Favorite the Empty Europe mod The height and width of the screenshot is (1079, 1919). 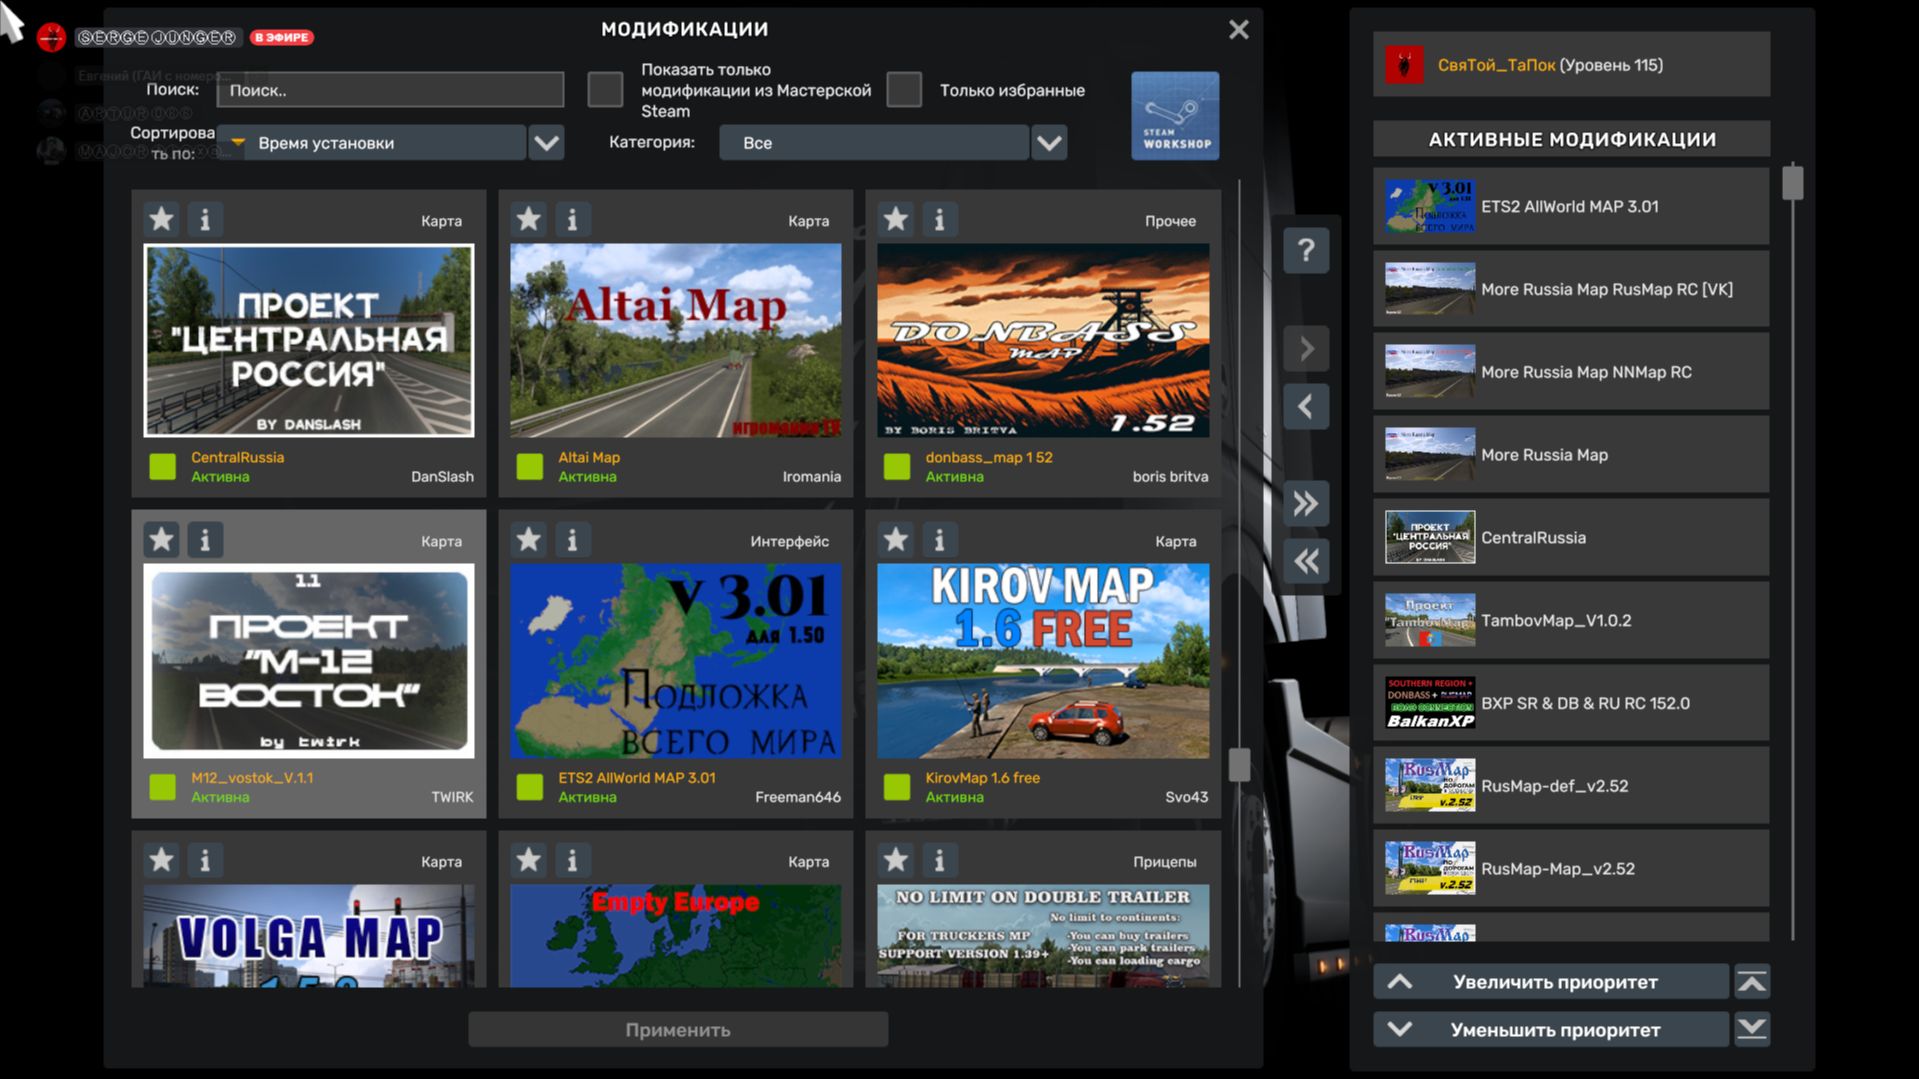(x=528, y=860)
